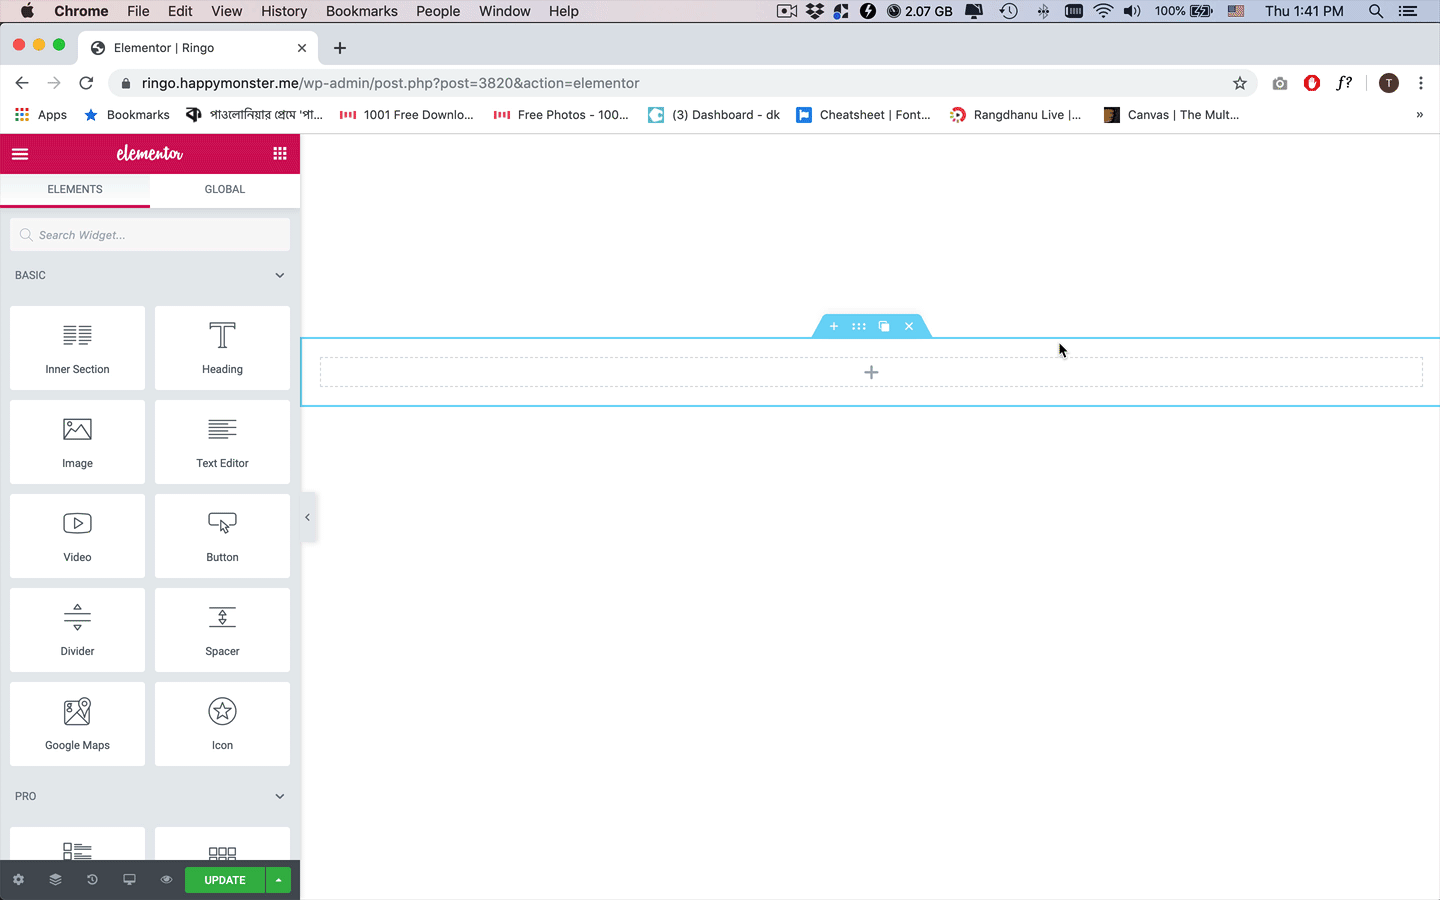Screen dimensions: 1440x900
Task: Expand the PRO widgets category
Action: (279, 796)
